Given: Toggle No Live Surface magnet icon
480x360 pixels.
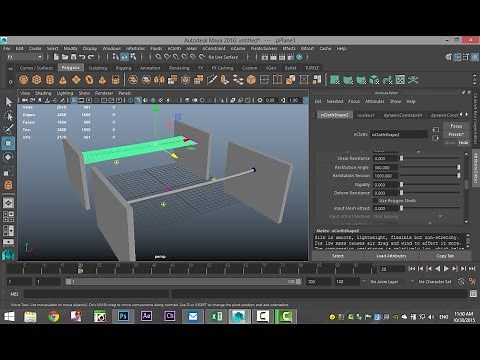Looking at the screenshot, I should pyautogui.click(x=202, y=57).
